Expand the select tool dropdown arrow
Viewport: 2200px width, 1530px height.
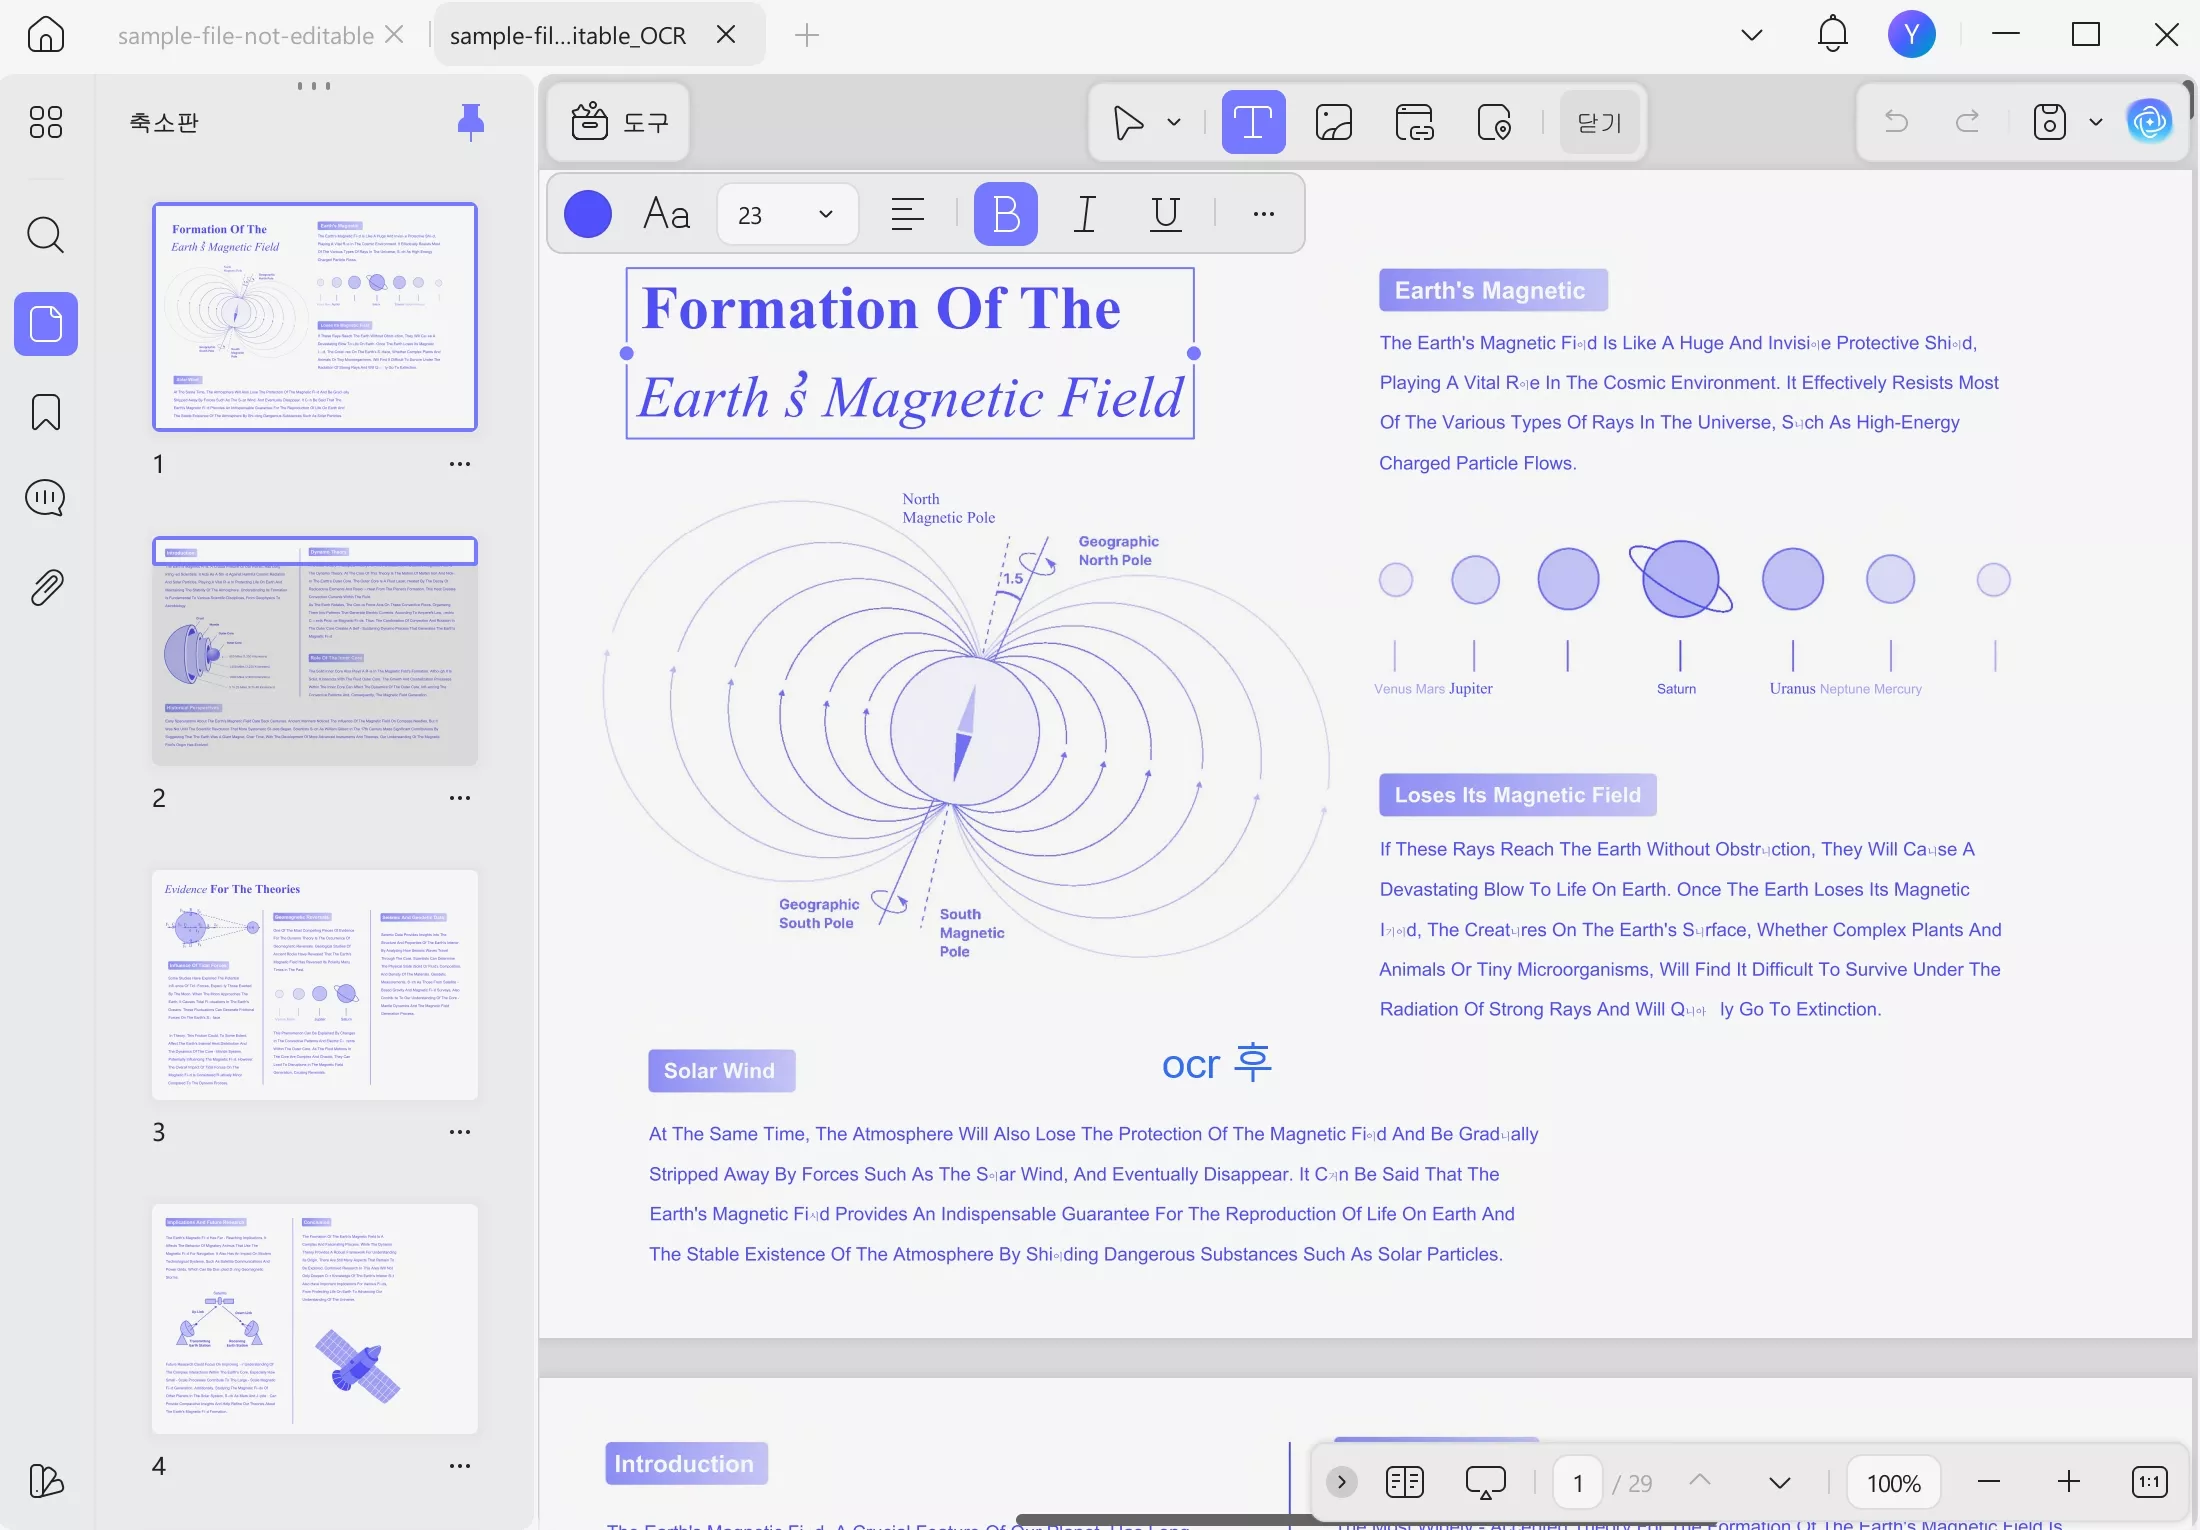pyautogui.click(x=1174, y=123)
